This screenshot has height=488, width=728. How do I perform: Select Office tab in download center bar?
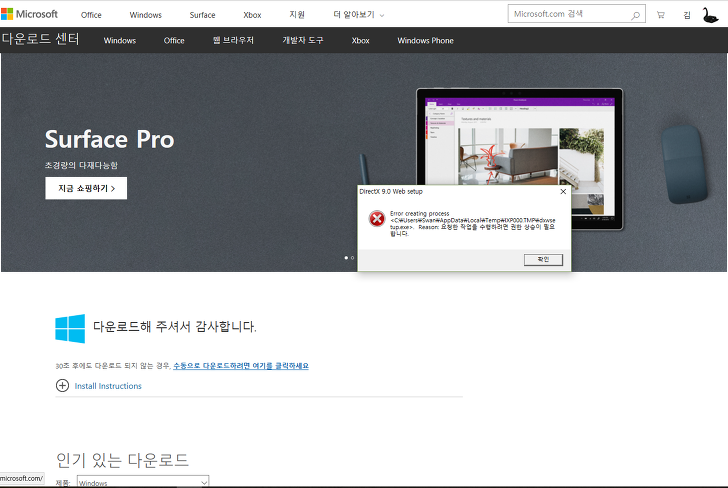174,40
